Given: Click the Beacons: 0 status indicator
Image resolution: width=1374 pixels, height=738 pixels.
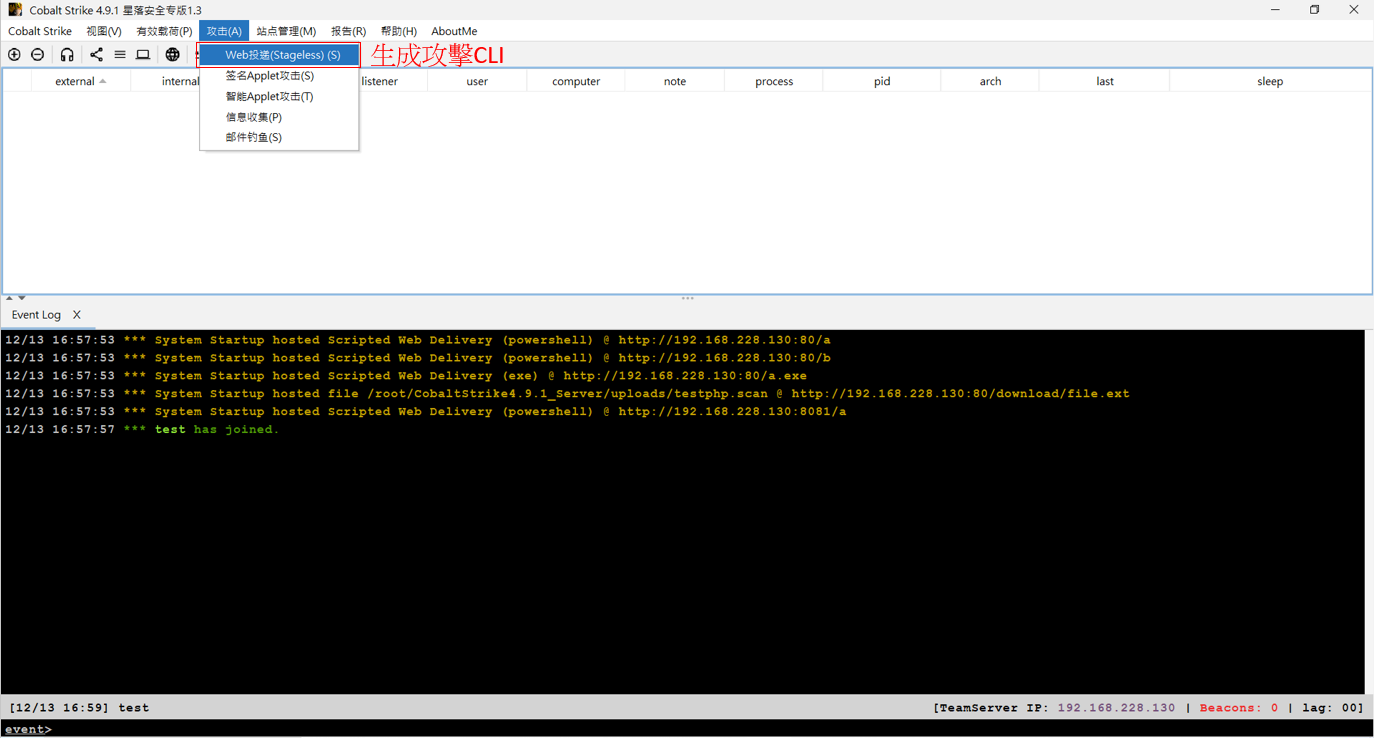Looking at the screenshot, I should pos(1239,708).
